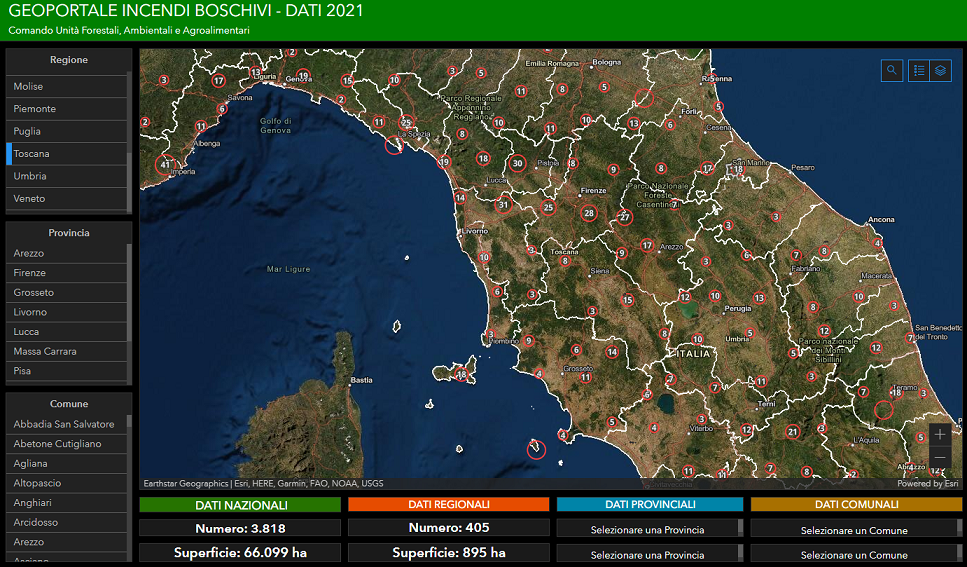Image resolution: width=967 pixels, height=567 pixels.
Task: Click the cluster marker 21 near L'Aquila
Action: pyautogui.click(x=792, y=432)
